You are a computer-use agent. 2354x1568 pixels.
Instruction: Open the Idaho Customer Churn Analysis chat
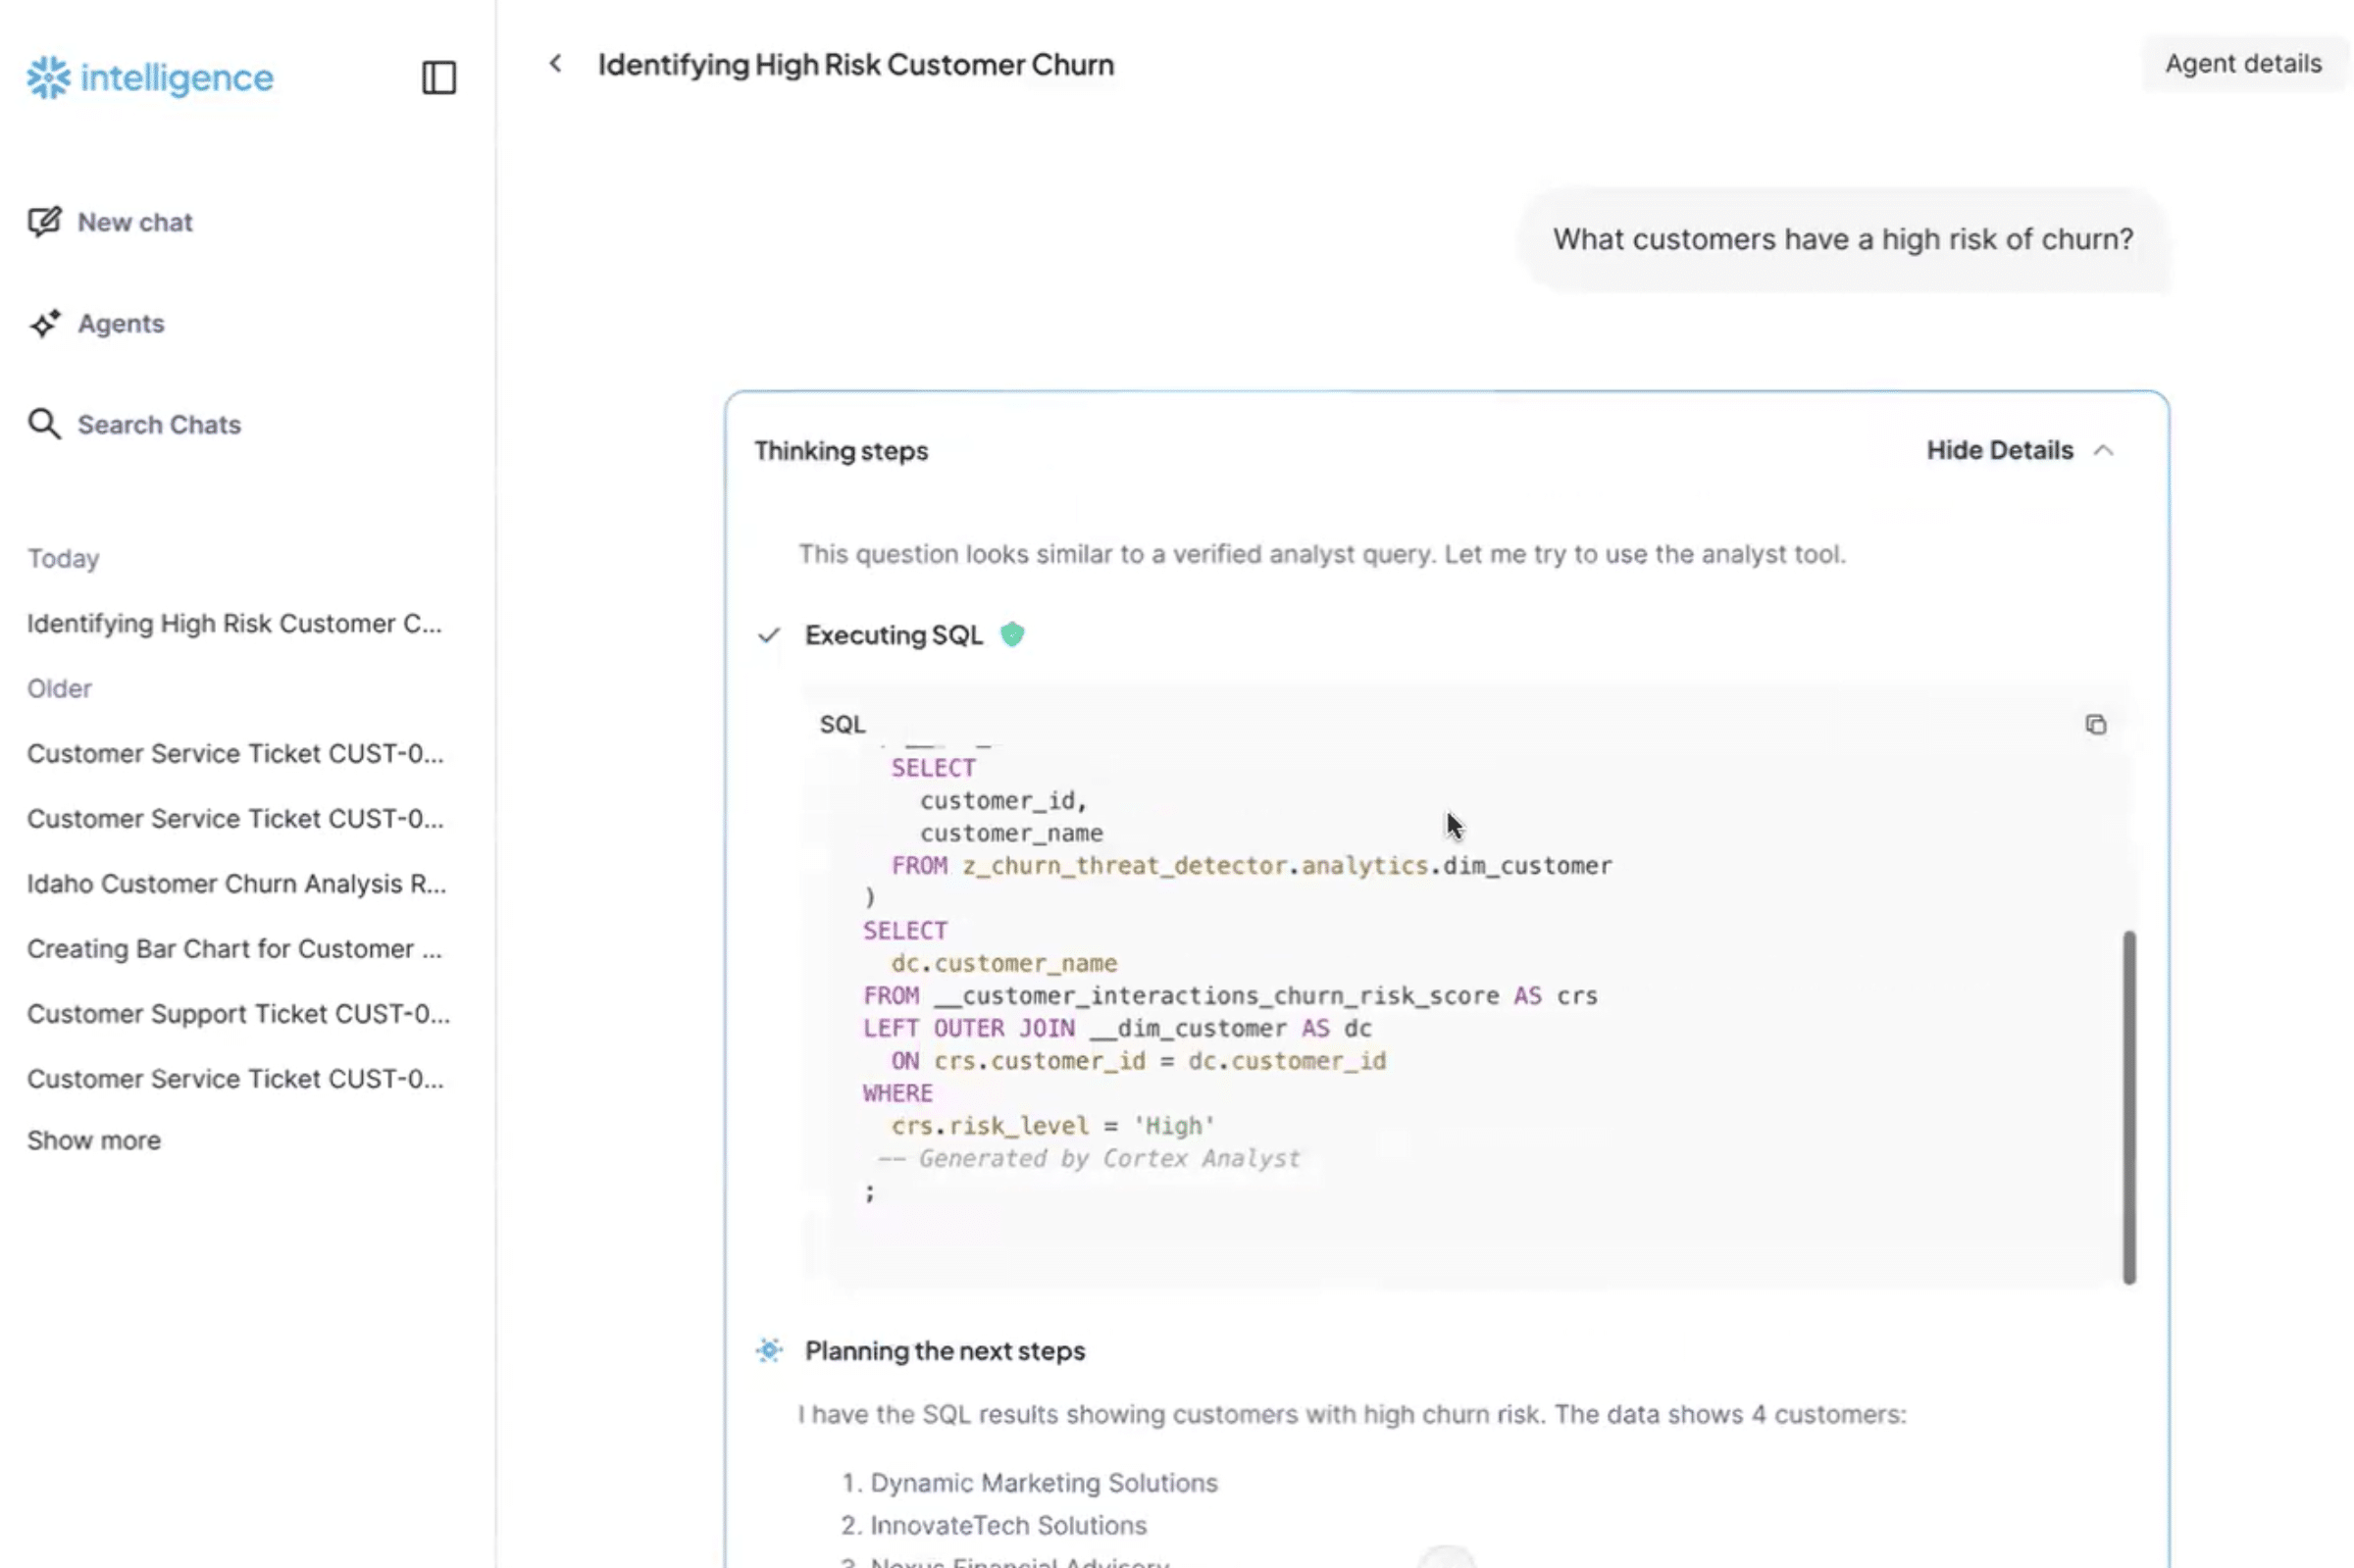236,883
